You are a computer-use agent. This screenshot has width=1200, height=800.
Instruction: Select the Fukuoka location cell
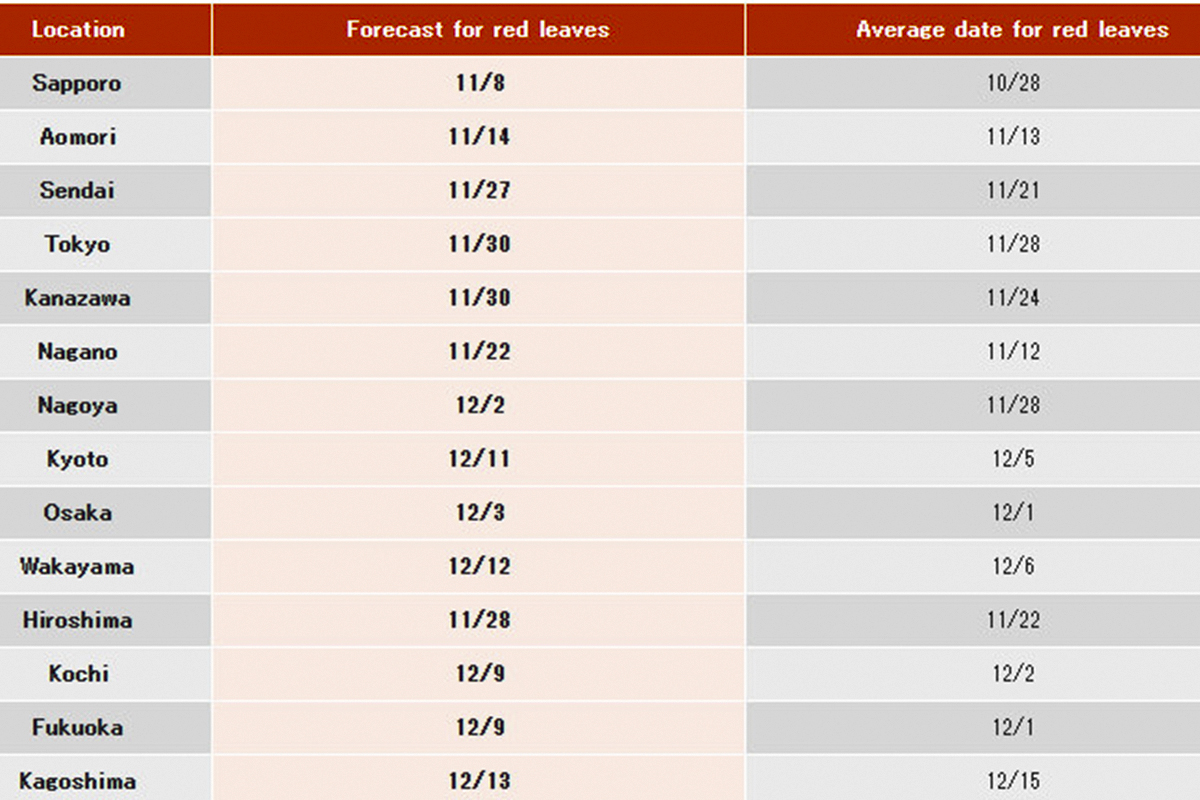(78, 728)
